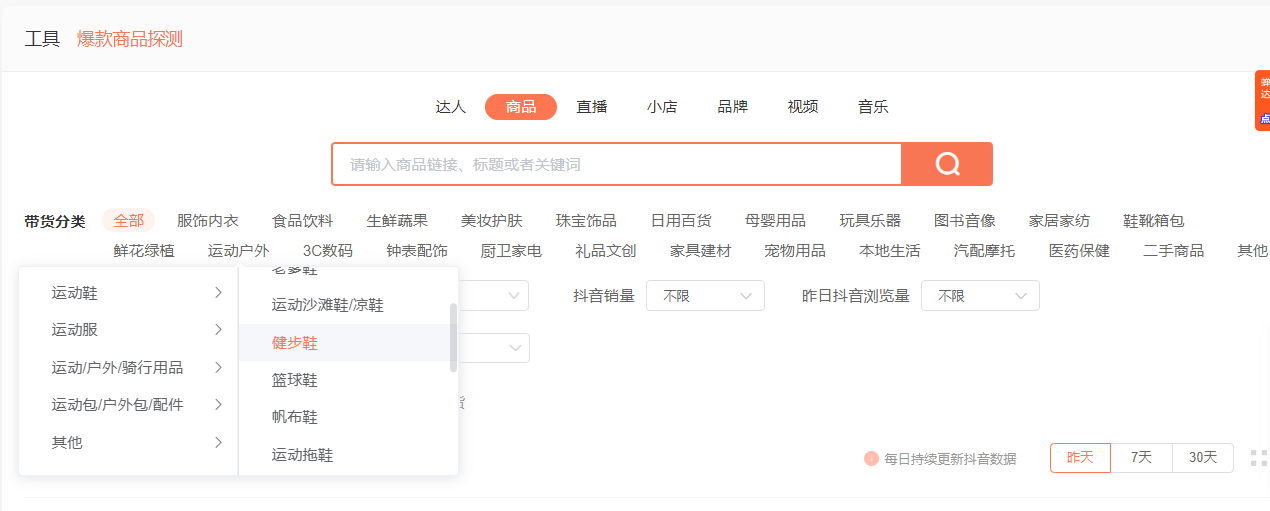Select the 7天 time range button
1270x511 pixels.
tap(1141, 458)
